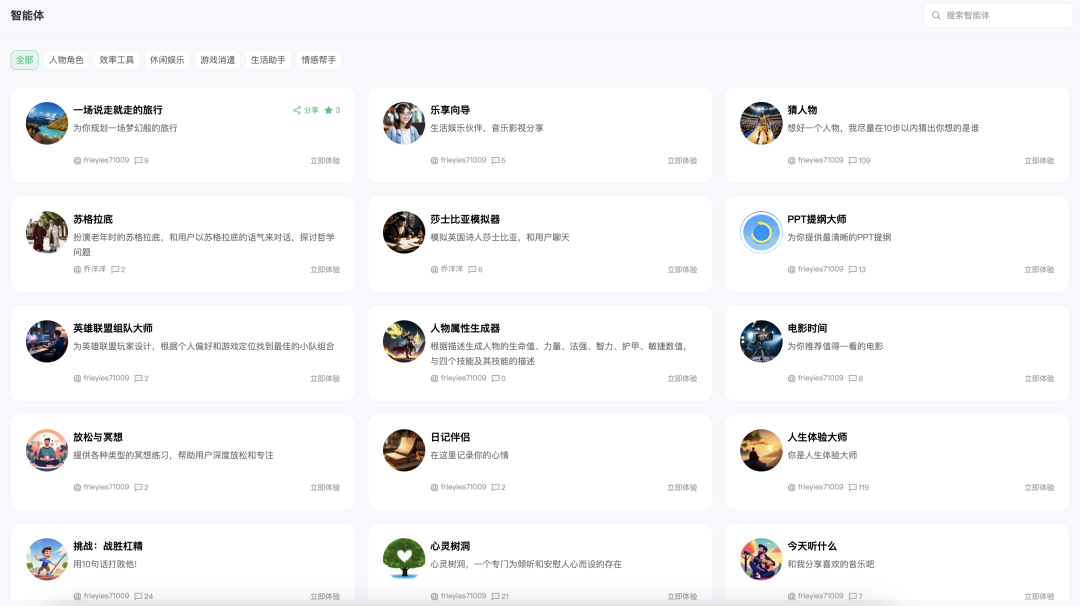Image resolution: width=1080 pixels, height=606 pixels.
Task: Click the comment icon on 猜人物 card
Action: pos(853,160)
